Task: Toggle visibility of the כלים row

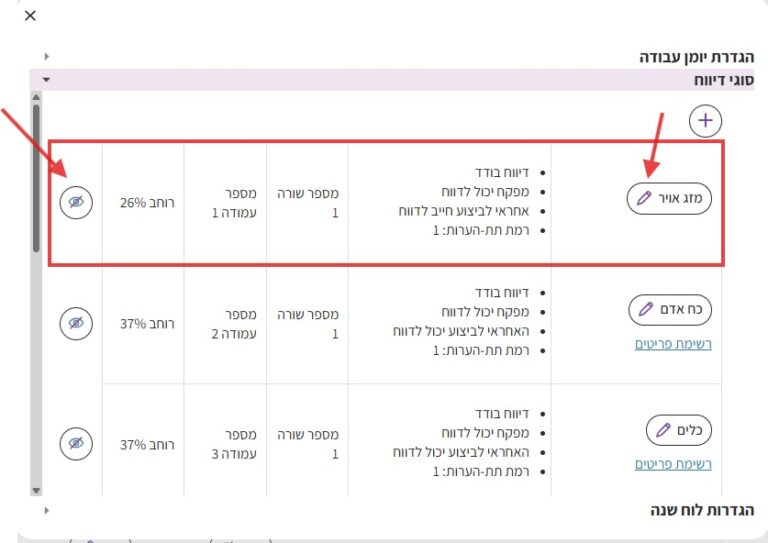Action: (x=76, y=442)
